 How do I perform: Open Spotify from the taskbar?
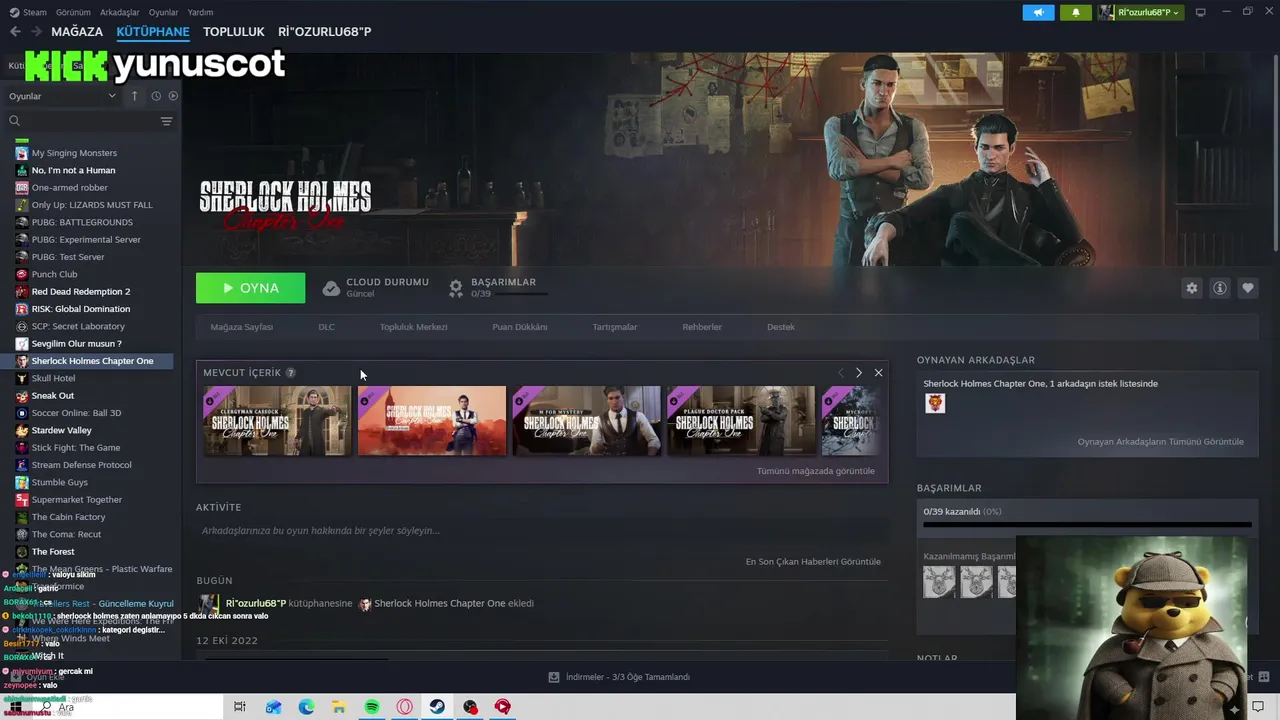coord(372,707)
